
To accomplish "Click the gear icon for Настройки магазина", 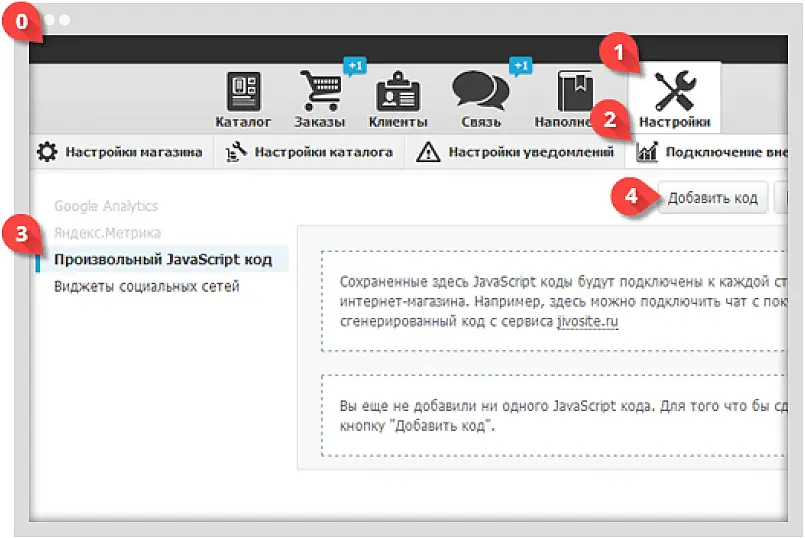I will [x=47, y=152].
